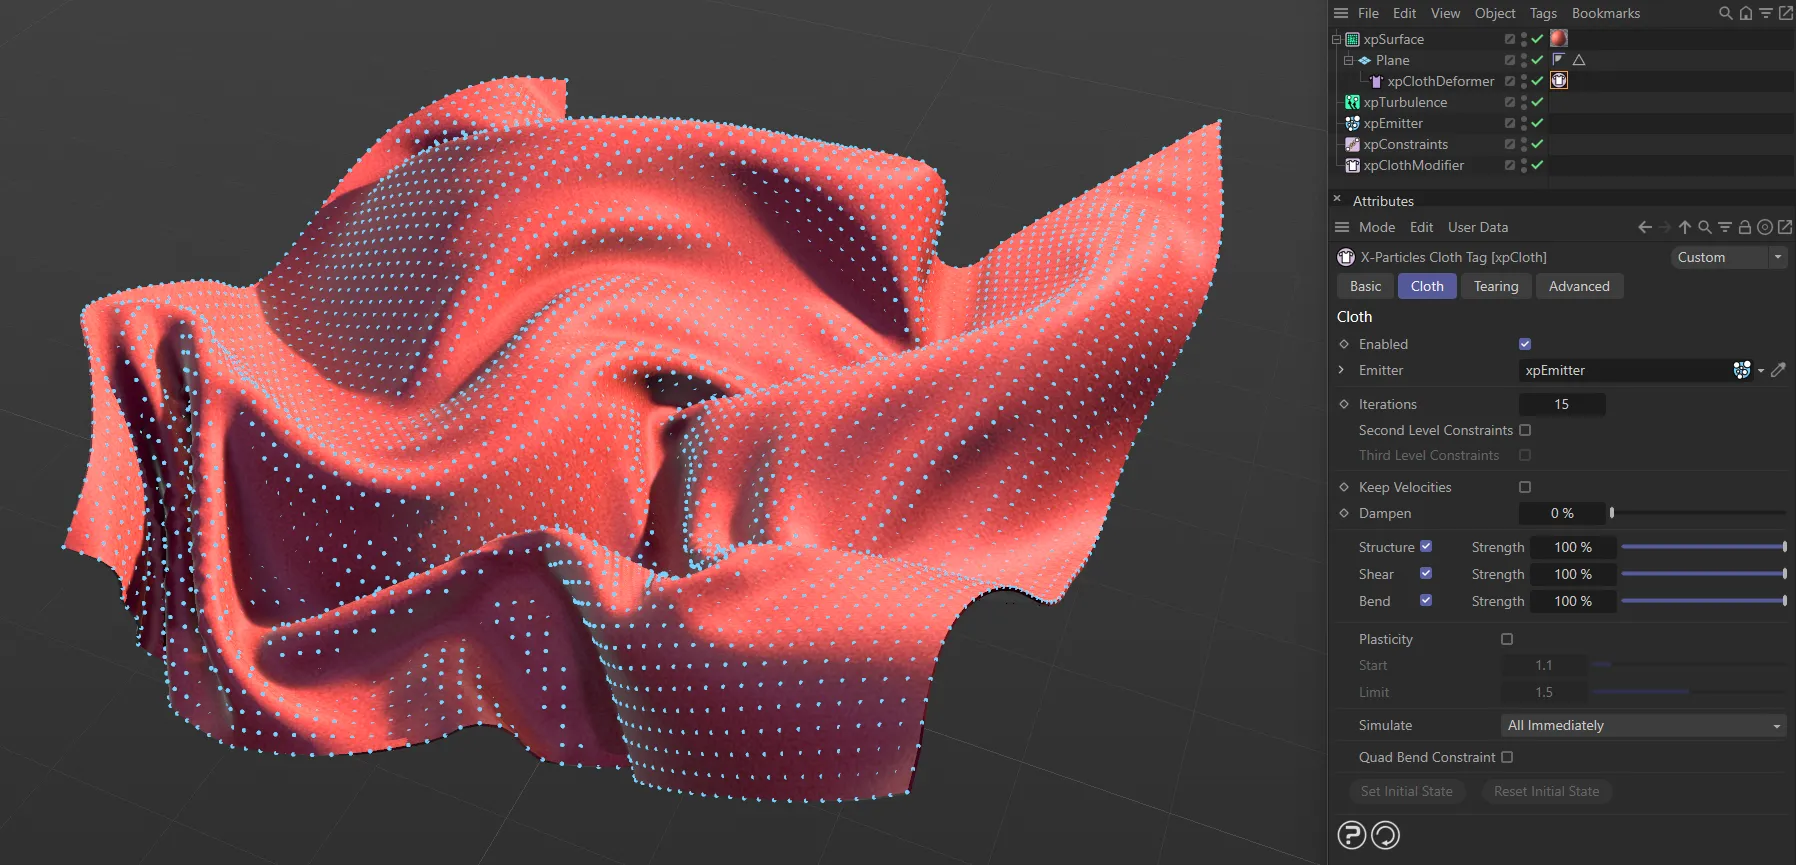Viewport: 1796px width, 865px height.
Task: Open Attributes in new window icon
Action: pos(1785,227)
